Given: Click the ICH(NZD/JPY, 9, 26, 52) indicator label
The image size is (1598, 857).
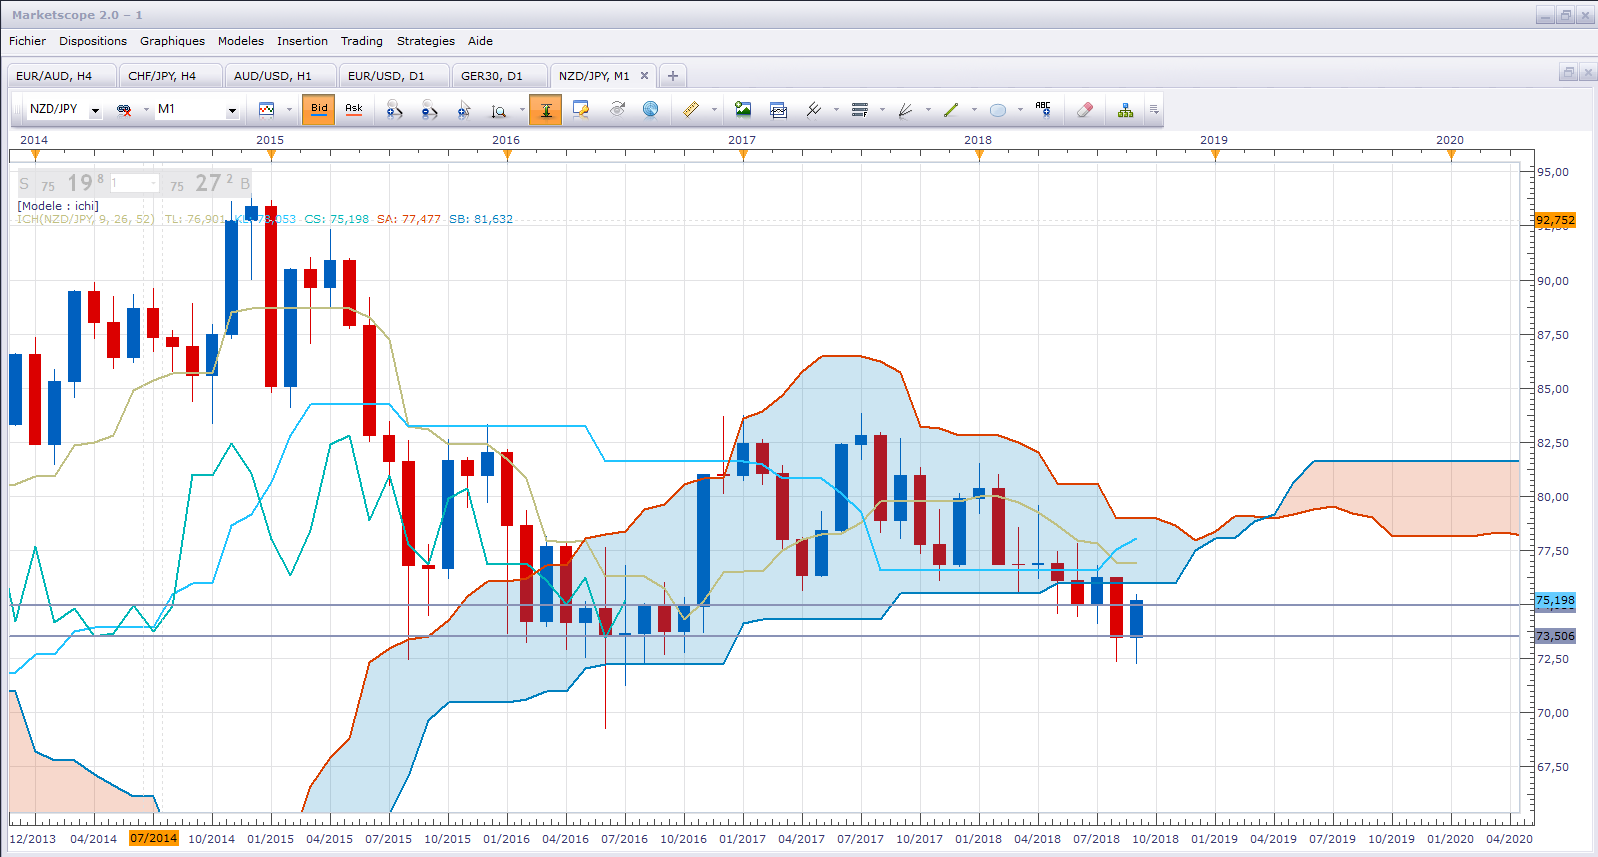Looking at the screenshot, I should click(86, 219).
